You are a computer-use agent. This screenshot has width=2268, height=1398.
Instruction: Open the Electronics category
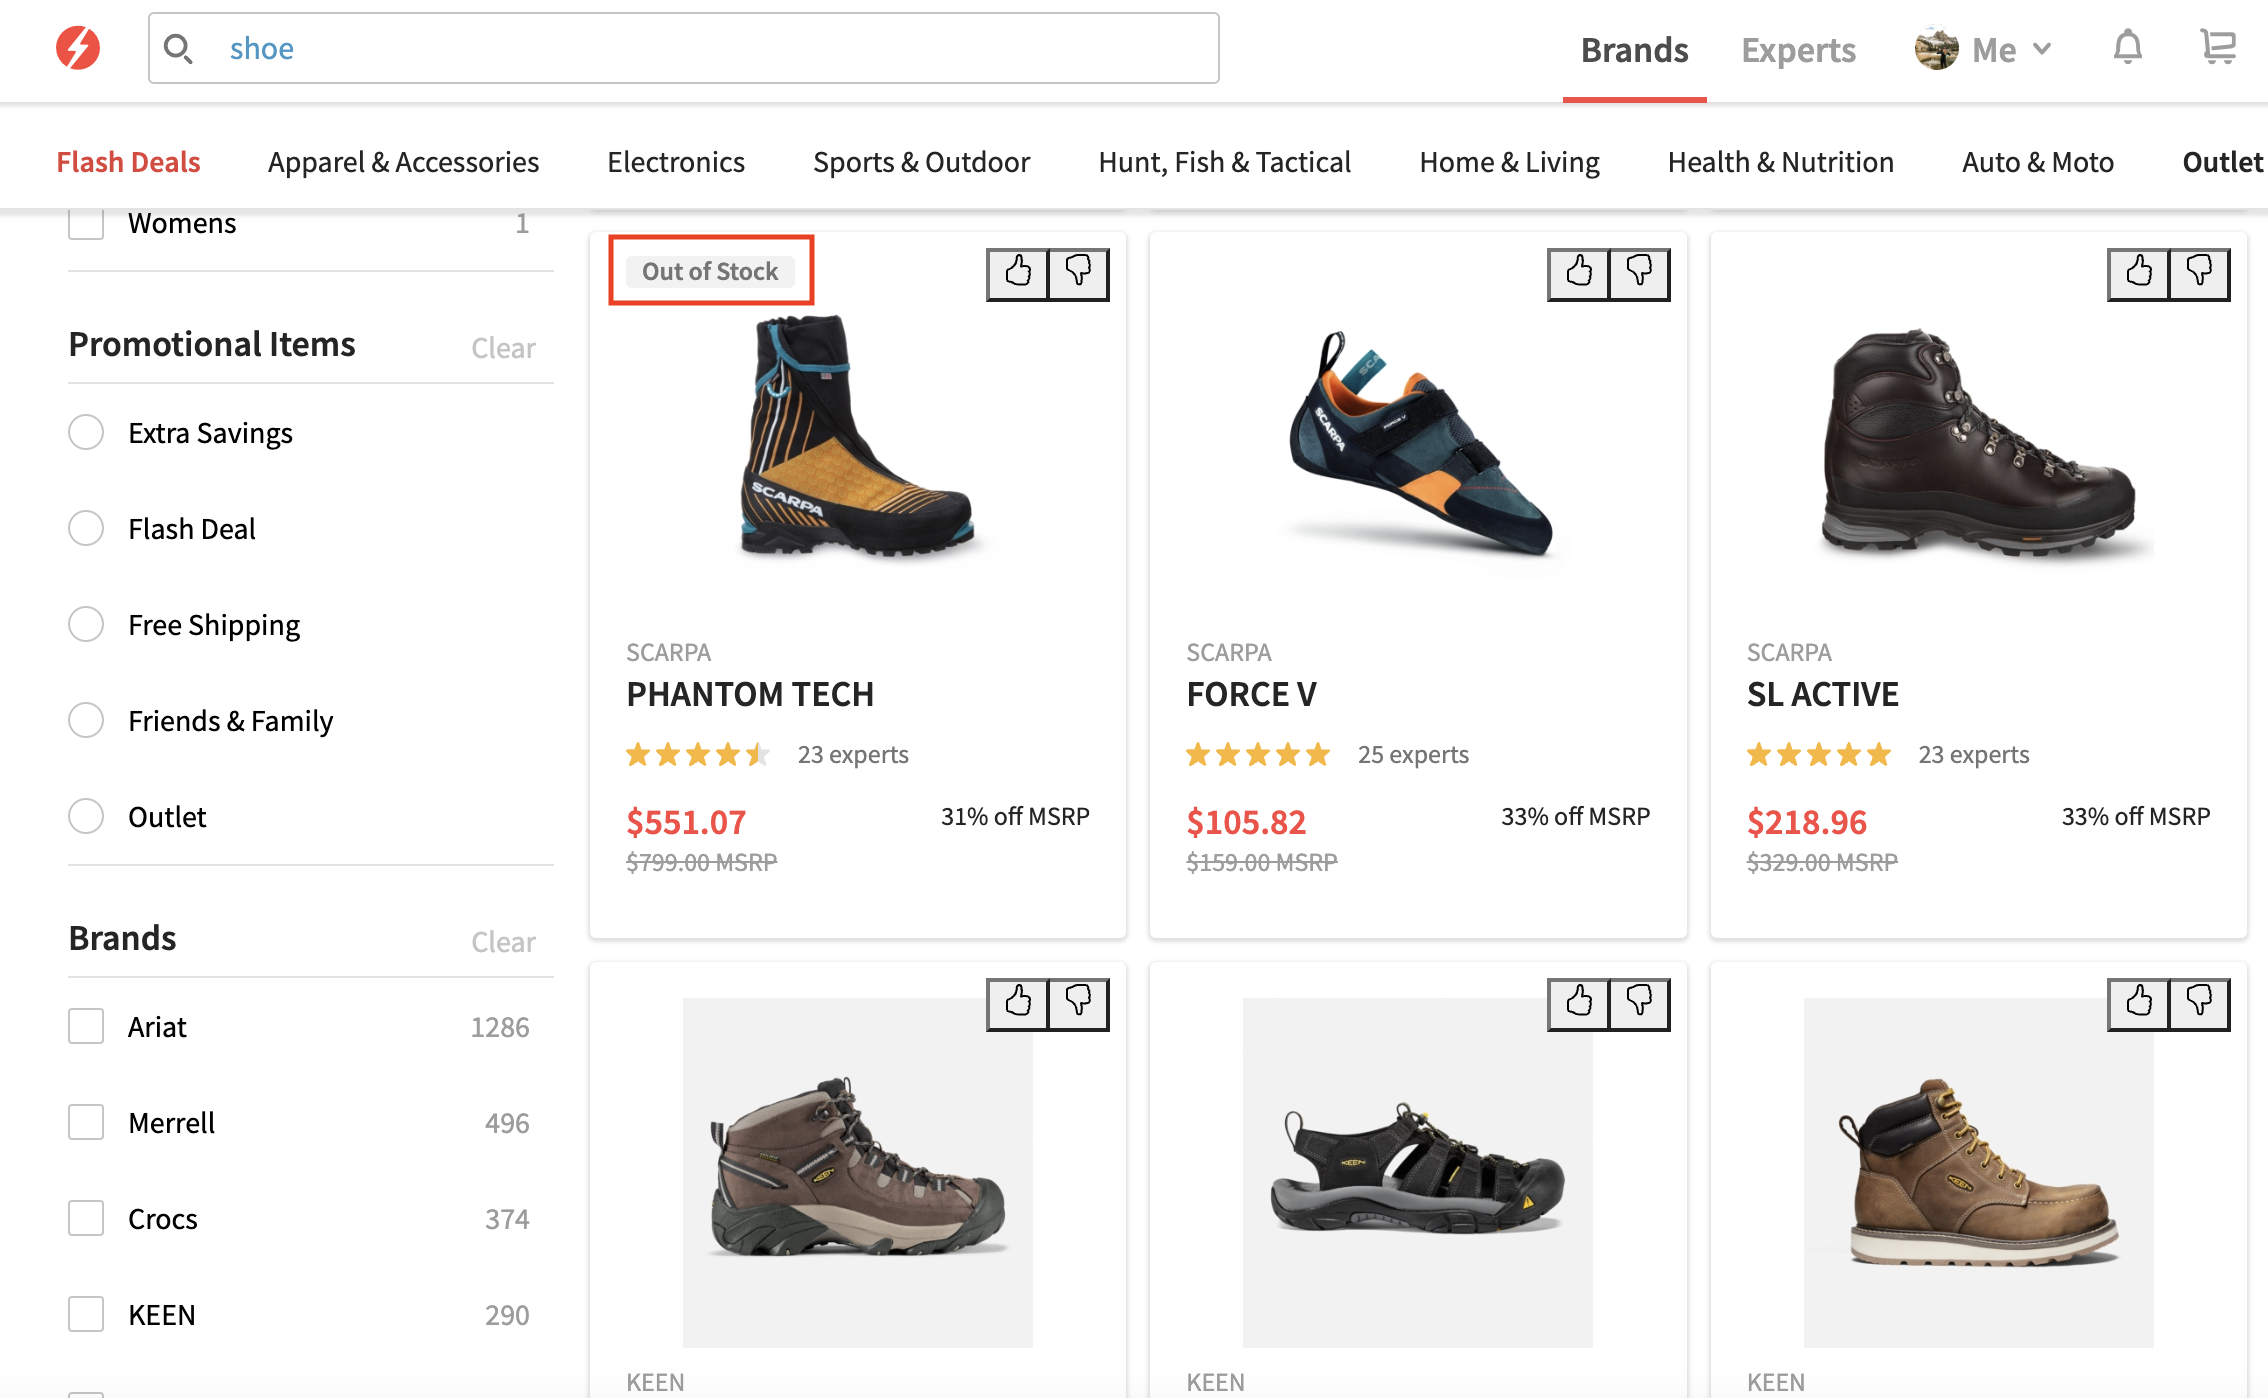point(676,162)
